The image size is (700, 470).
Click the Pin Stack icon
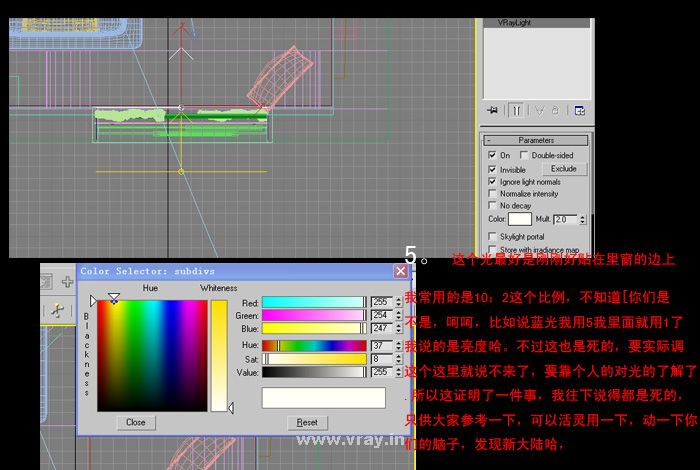(x=493, y=110)
